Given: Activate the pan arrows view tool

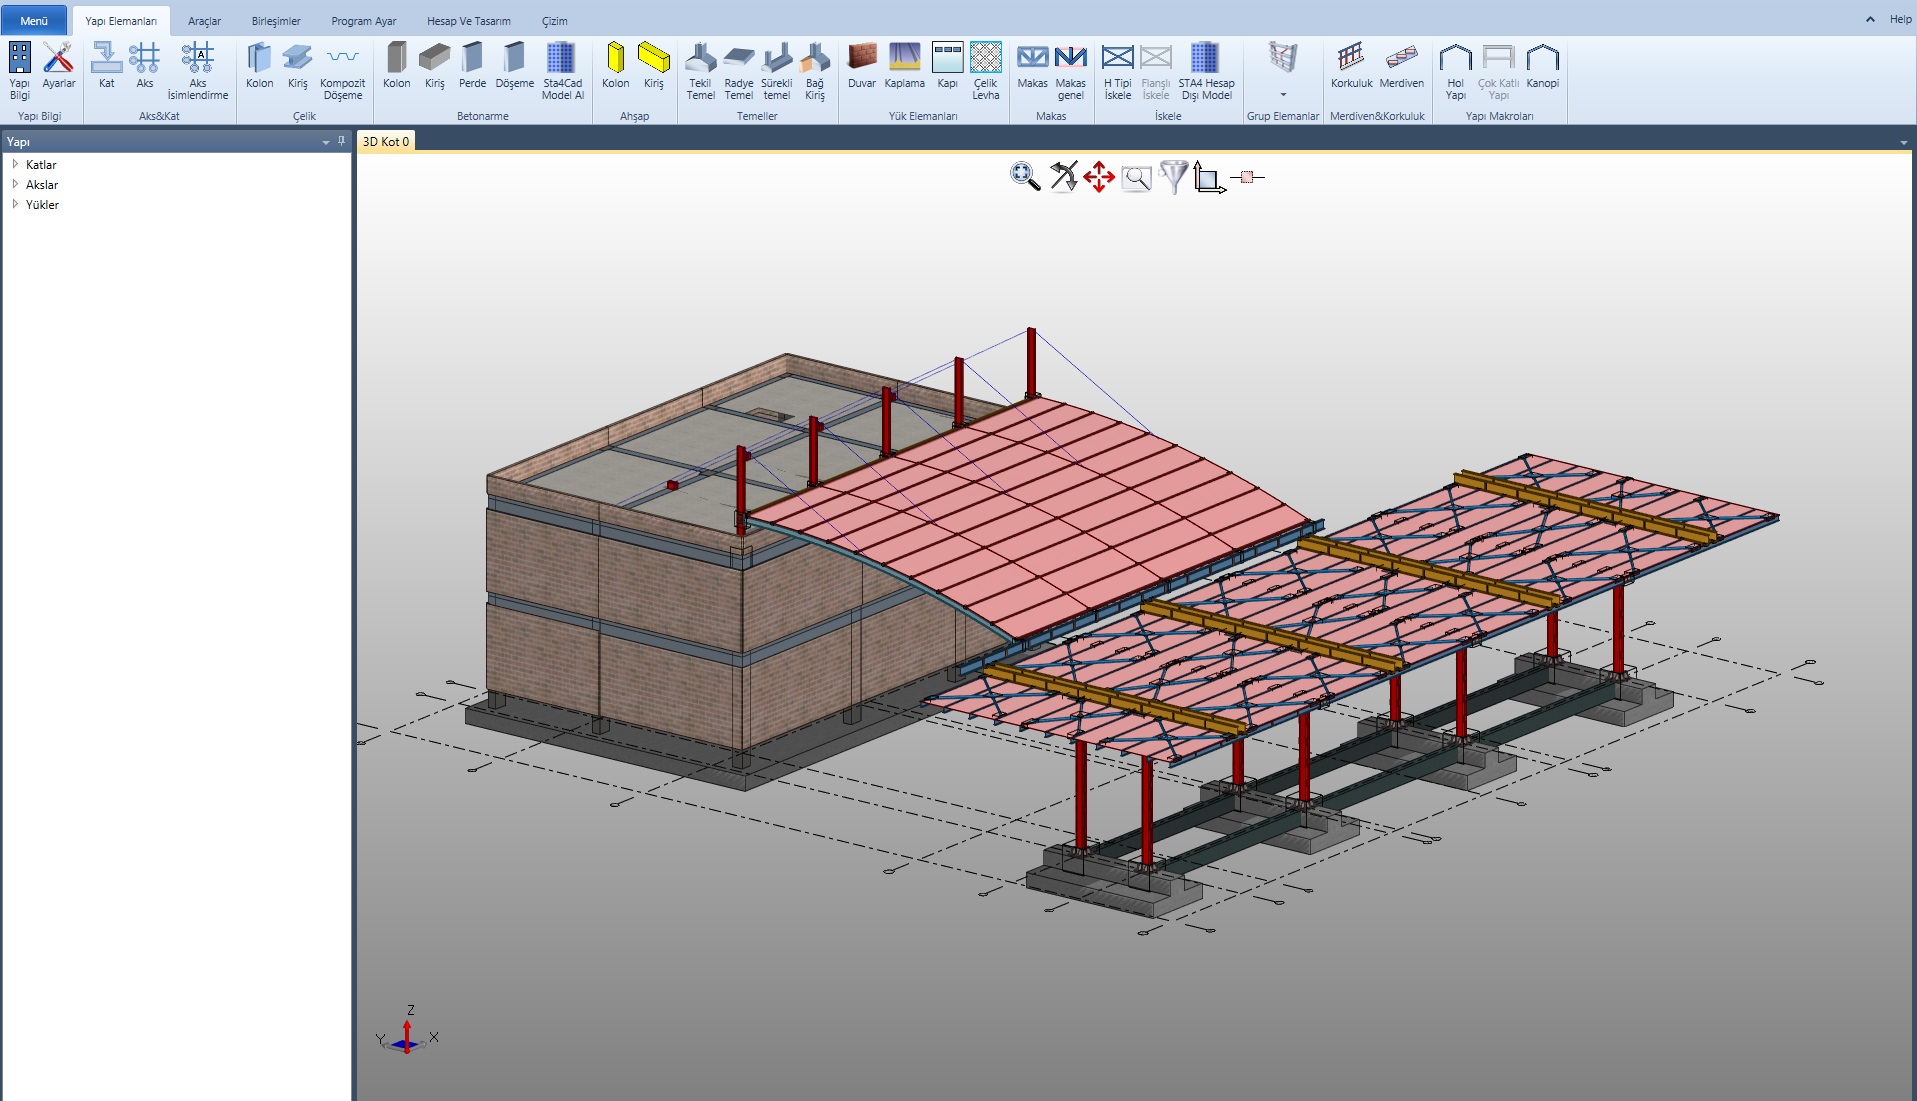Looking at the screenshot, I should click(1099, 178).
